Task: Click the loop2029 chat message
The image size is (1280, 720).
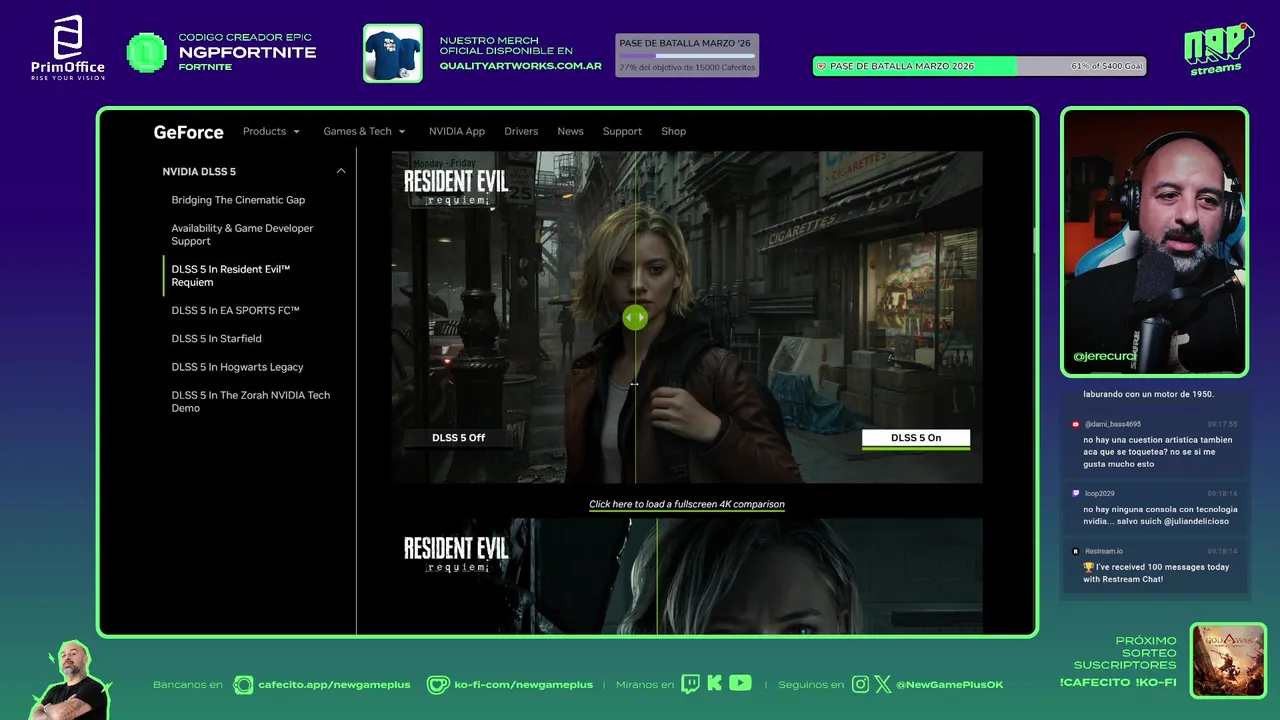Action: (x=1154, y=509)
